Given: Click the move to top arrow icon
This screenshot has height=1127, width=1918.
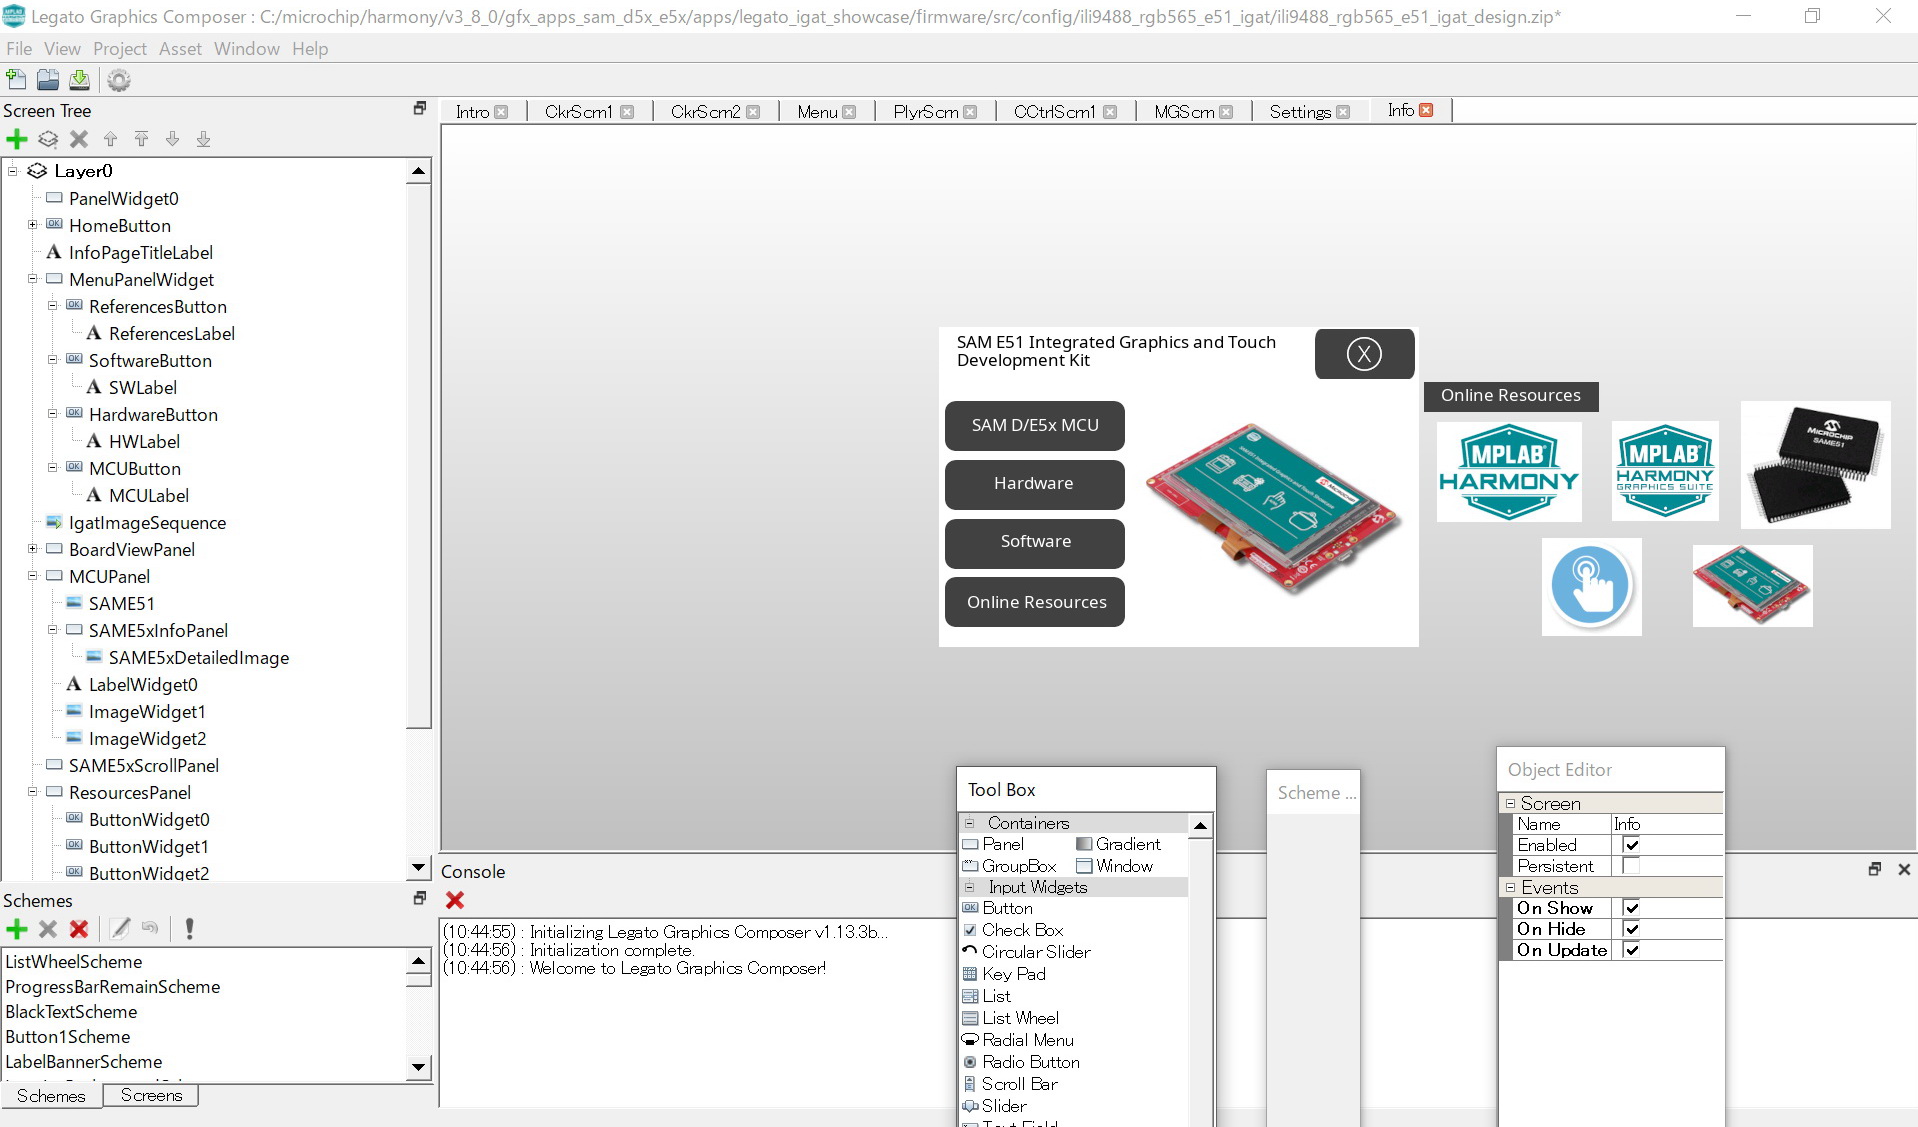Looking at the screenshot, I should click(x=141, y=139).
